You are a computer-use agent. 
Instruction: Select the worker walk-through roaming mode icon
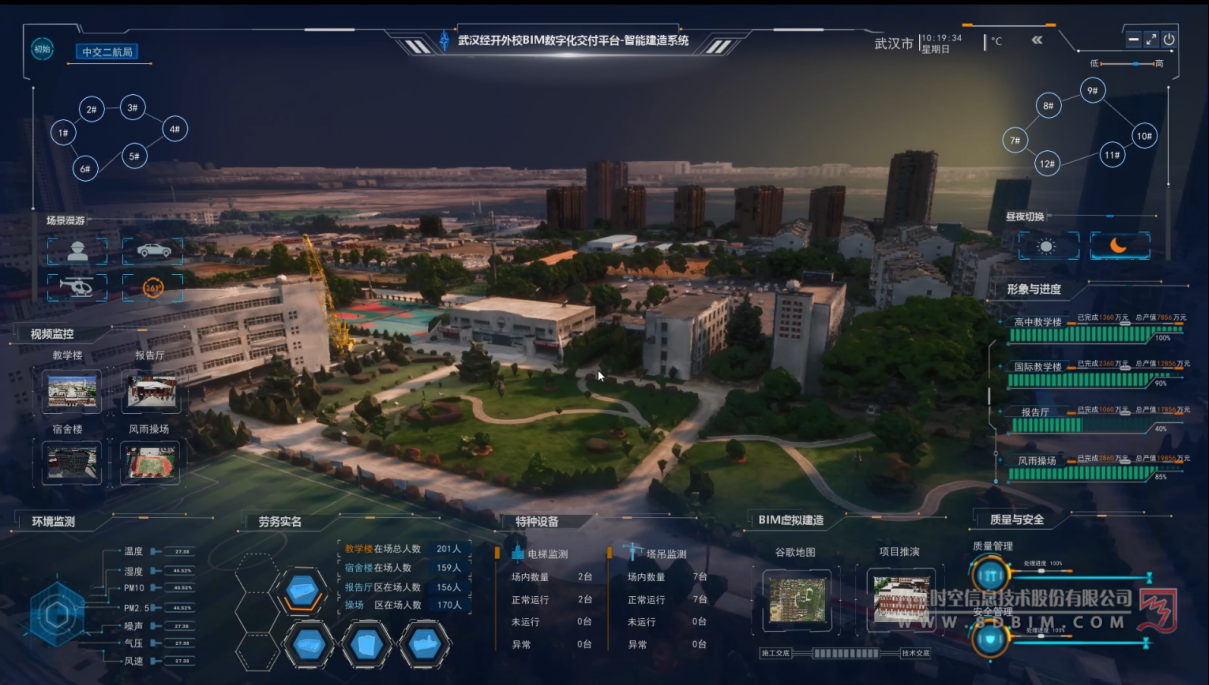coord(77,251)
